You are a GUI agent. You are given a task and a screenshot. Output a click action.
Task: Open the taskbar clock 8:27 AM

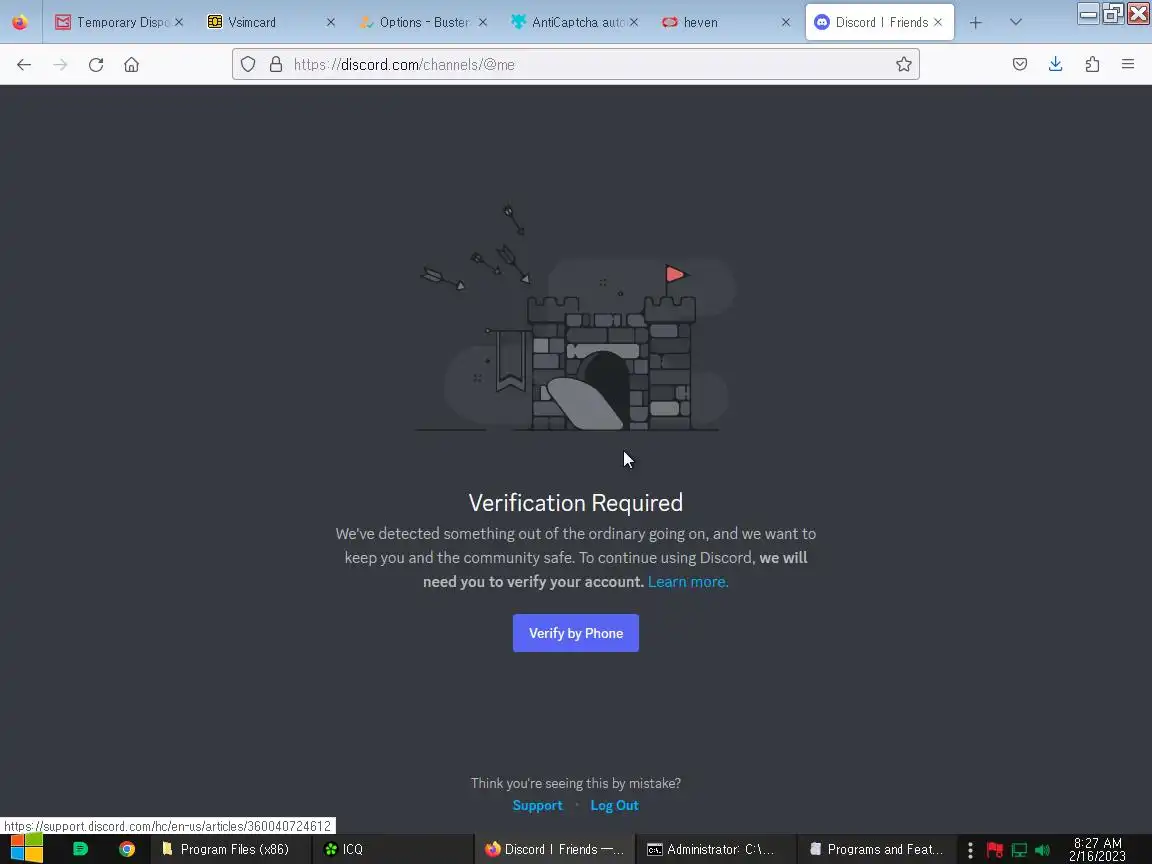tap(1098, 849)
